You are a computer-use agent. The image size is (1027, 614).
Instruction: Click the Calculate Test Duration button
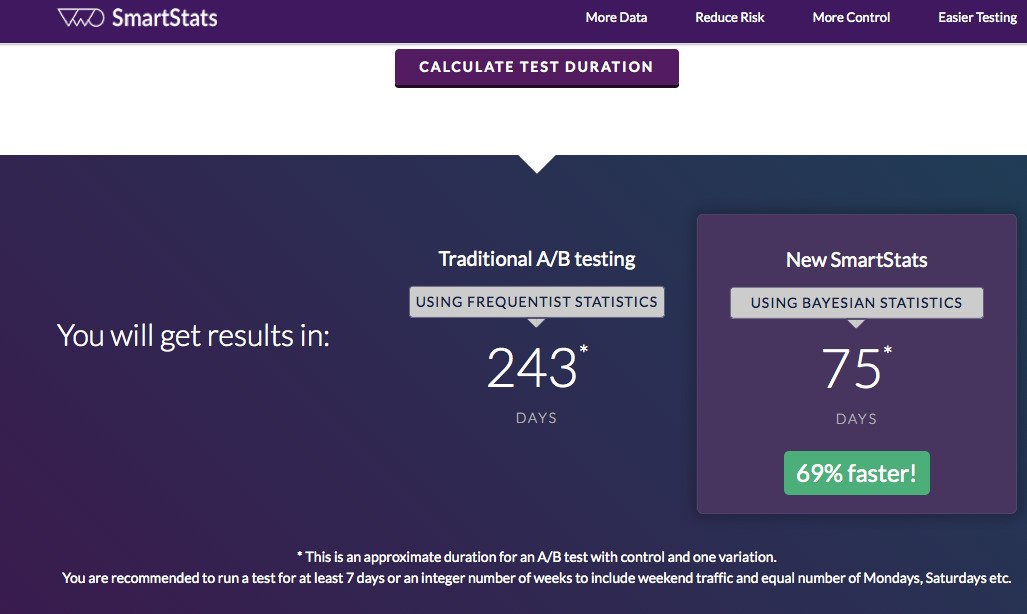(536, 67)
